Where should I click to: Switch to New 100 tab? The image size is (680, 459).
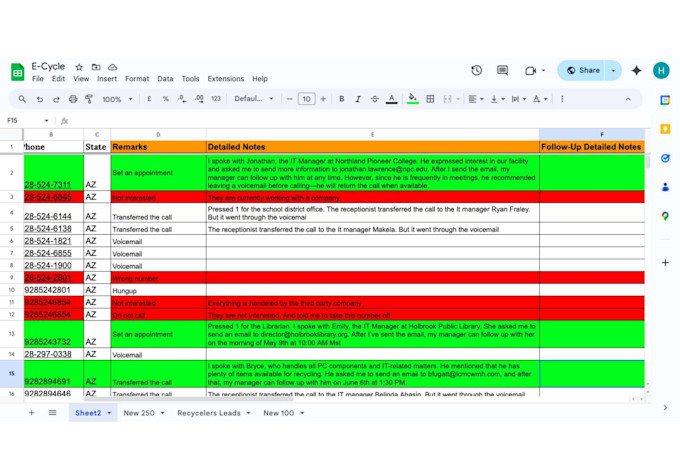pyautogui.click(x=278, y=413)
